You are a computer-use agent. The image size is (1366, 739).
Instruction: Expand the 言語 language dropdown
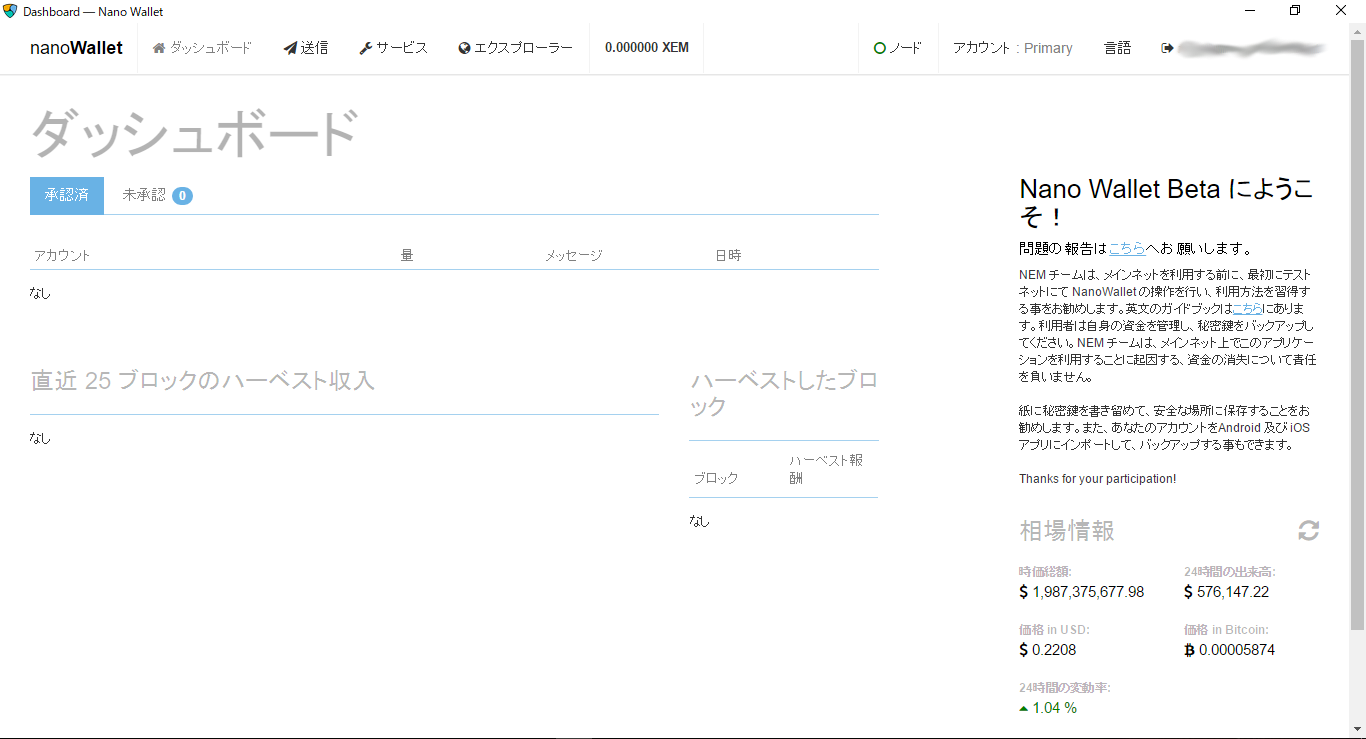tap(1117, 48)
